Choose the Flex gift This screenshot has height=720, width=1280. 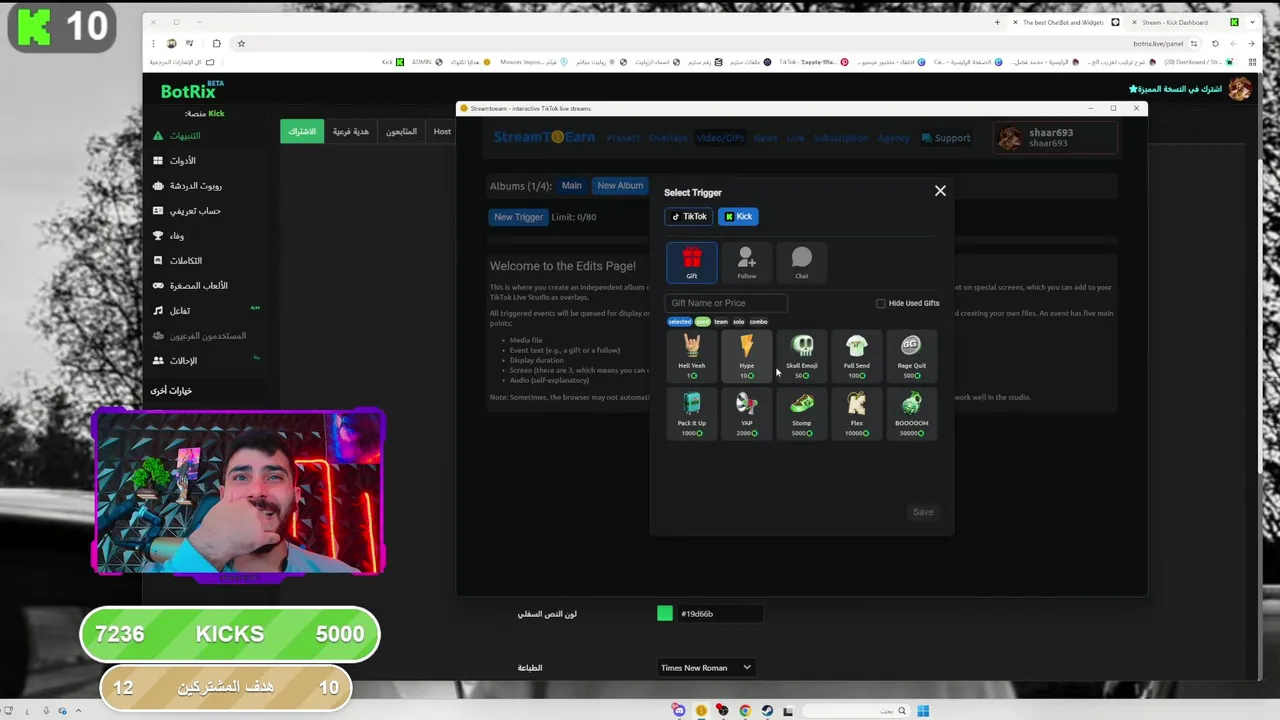click(856, 414)
